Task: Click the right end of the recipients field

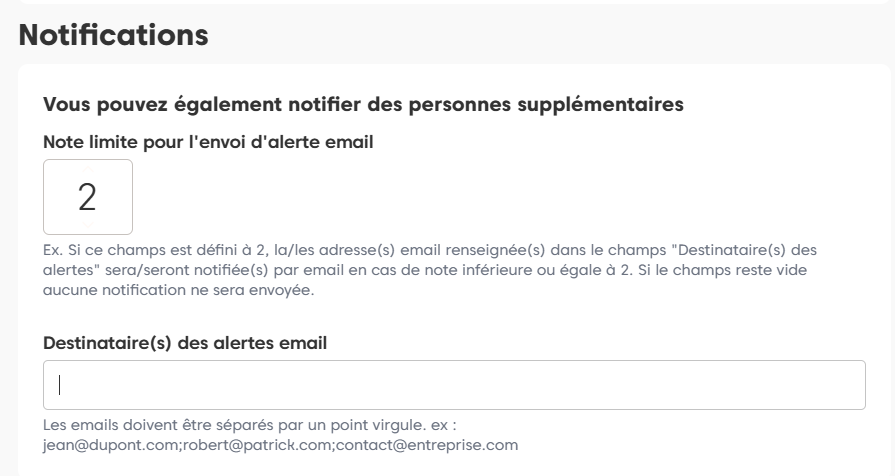Action: (x=850, y=385)
